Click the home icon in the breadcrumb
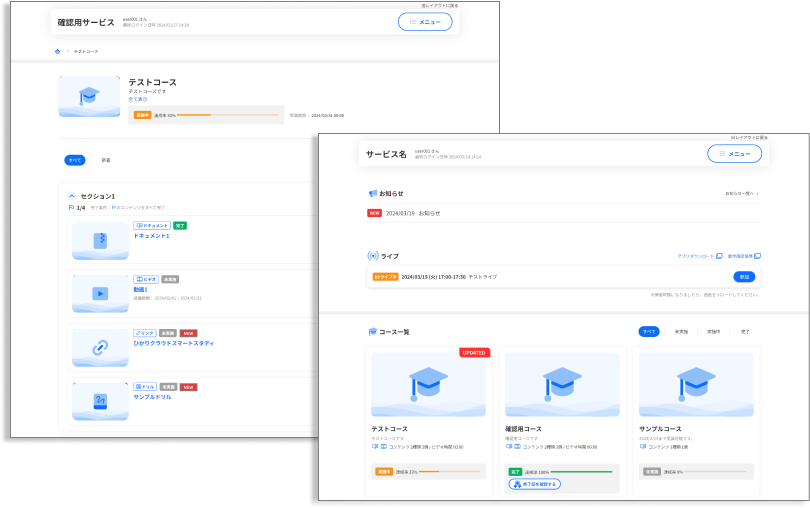Image resolution: width=810 pixels, height=508 pixels. pyautogui.click(x=57, y=50)
